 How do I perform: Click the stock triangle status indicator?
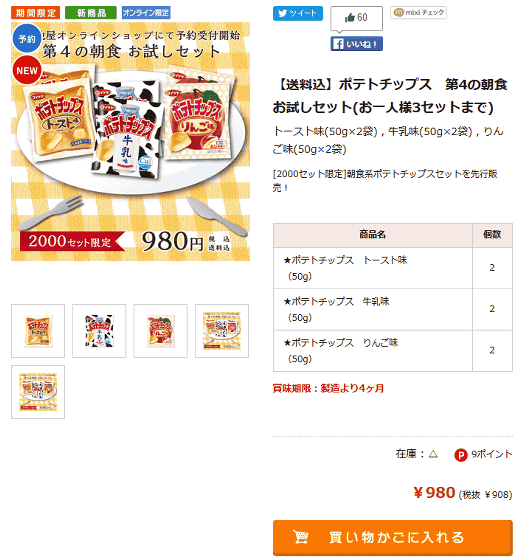tap(433, 454)
